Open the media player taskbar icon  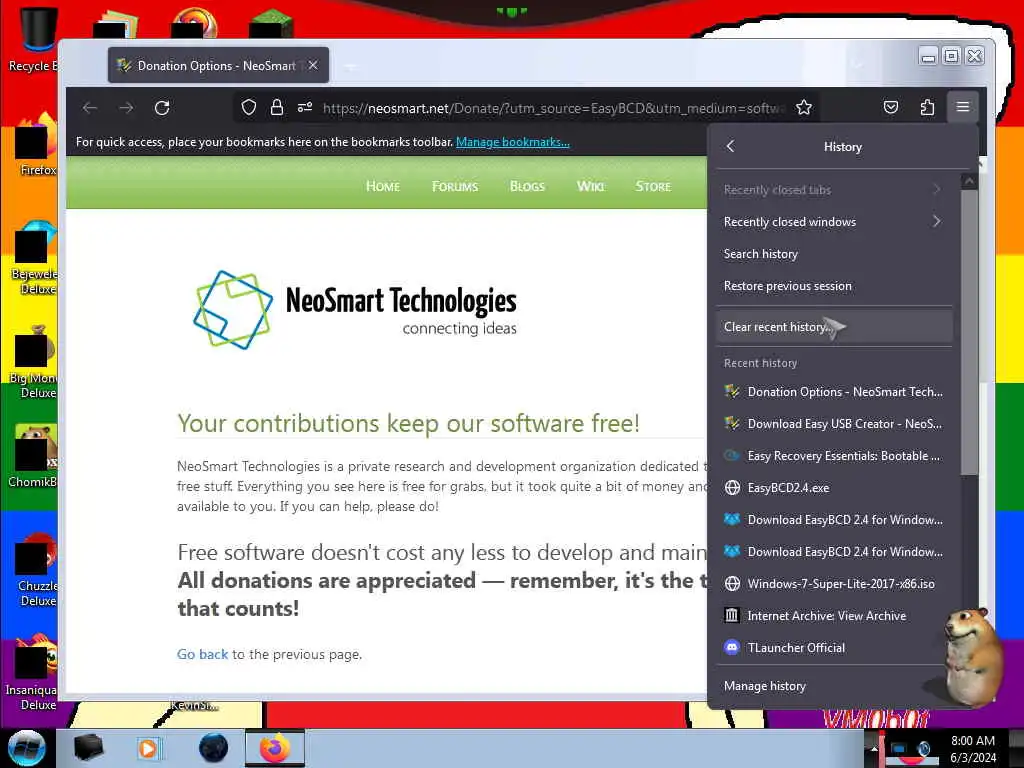pyautogui.click(x=148, y=748)
